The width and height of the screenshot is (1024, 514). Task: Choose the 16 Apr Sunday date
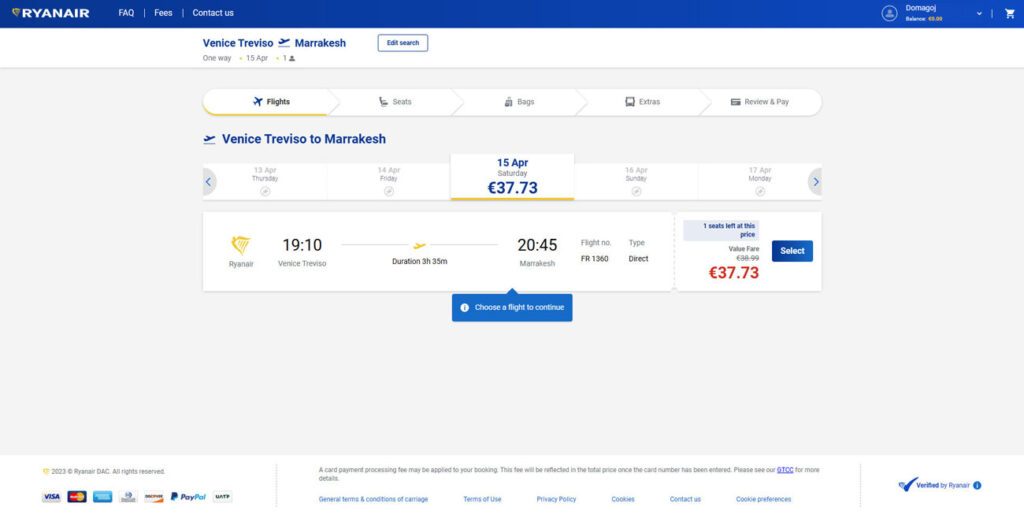(636, 182)
